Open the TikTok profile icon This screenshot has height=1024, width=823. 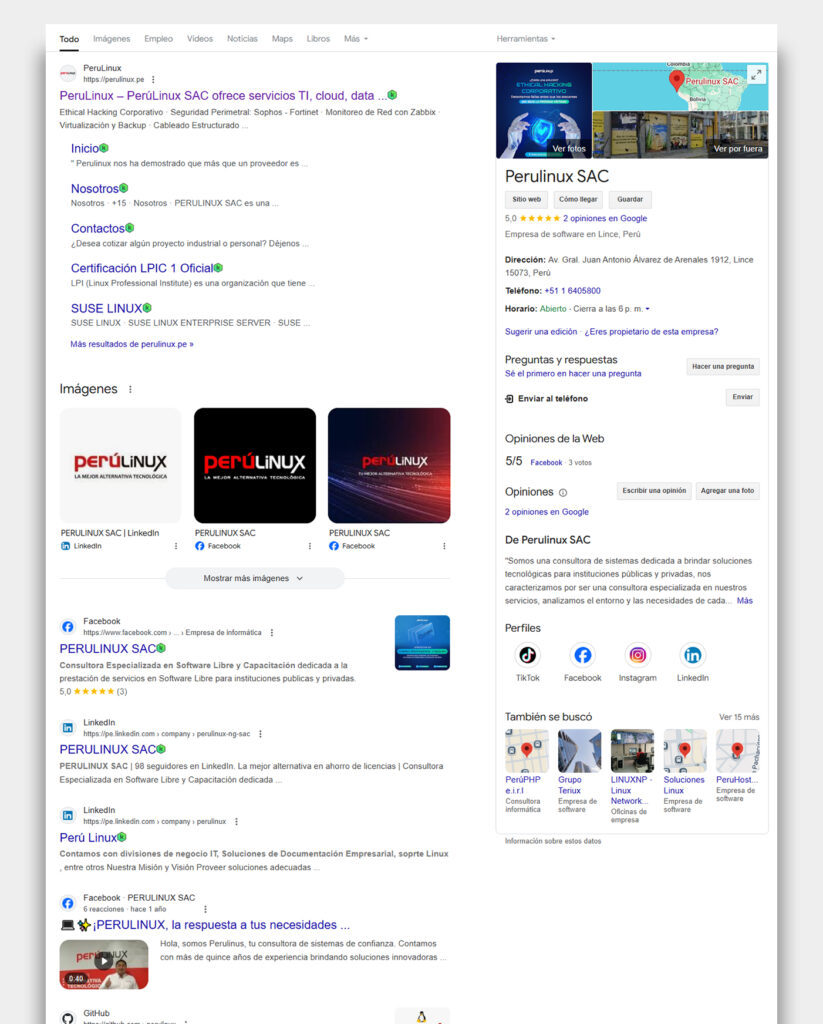(527, 656)
